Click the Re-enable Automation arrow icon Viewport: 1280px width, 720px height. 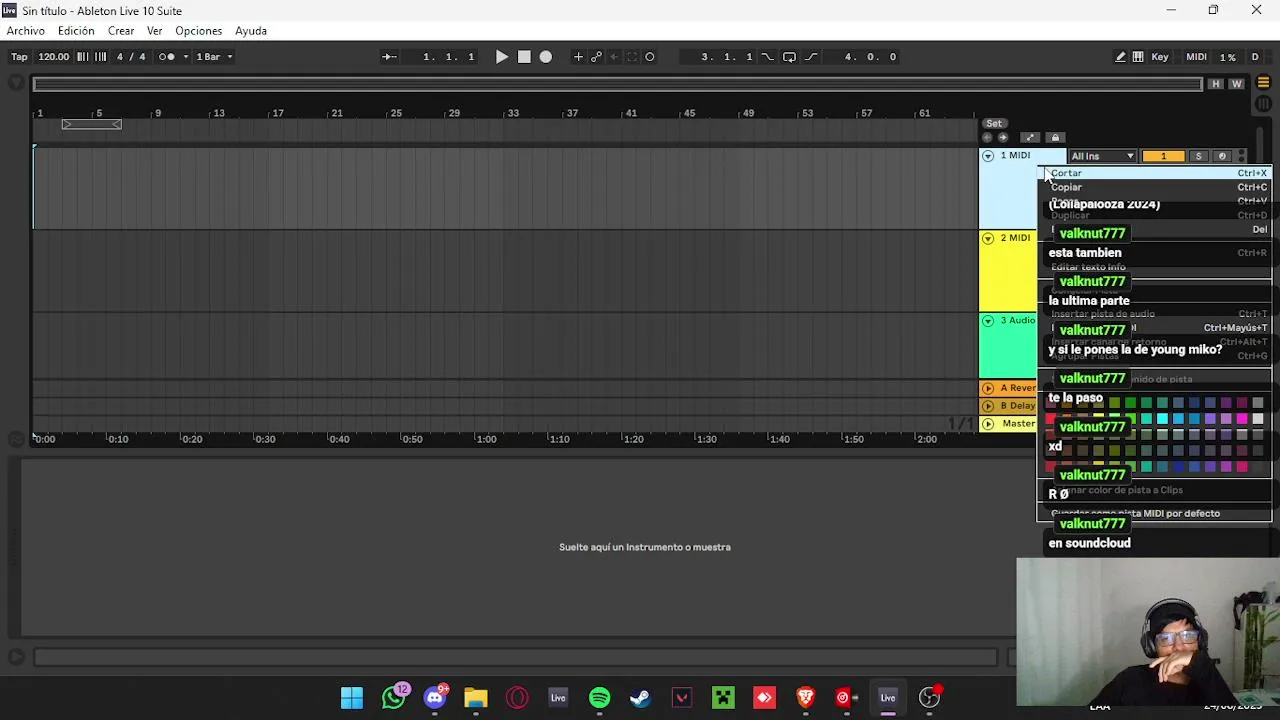tap(615, 57)
